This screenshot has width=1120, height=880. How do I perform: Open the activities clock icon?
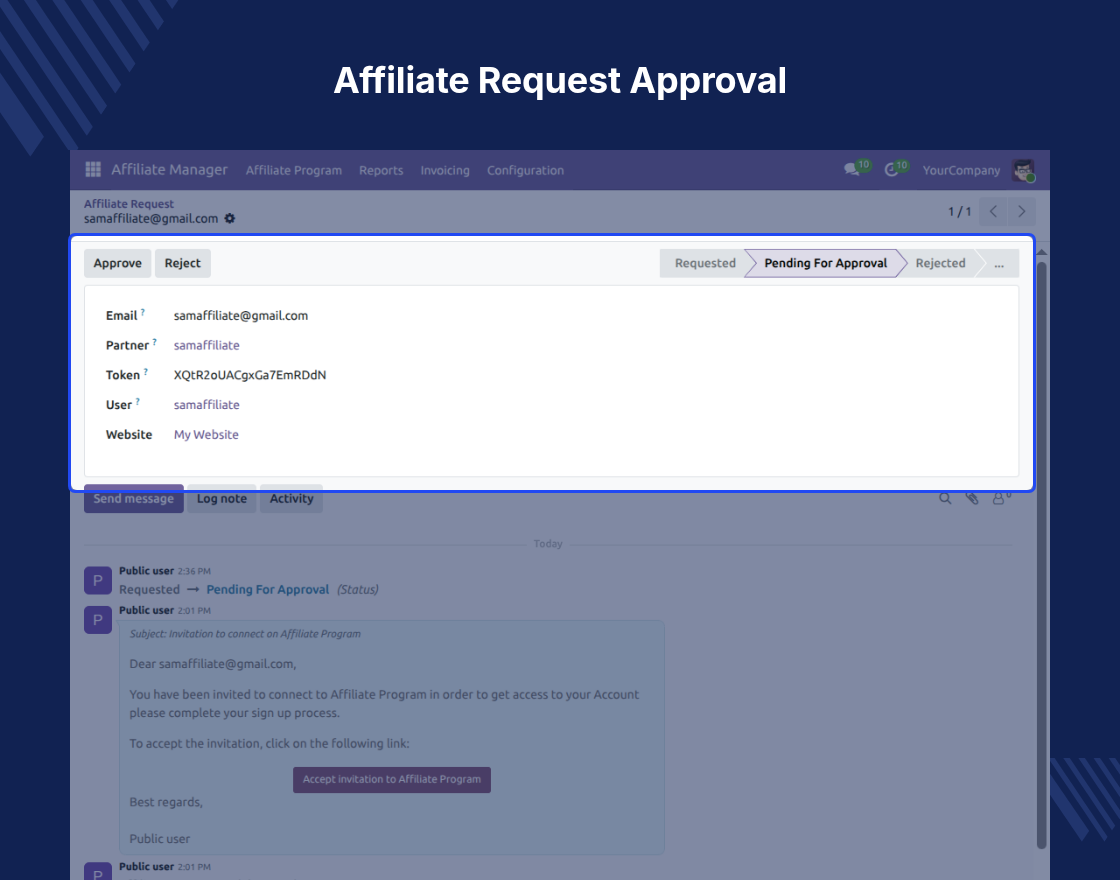pyautogui.click(x=891, y=170)
